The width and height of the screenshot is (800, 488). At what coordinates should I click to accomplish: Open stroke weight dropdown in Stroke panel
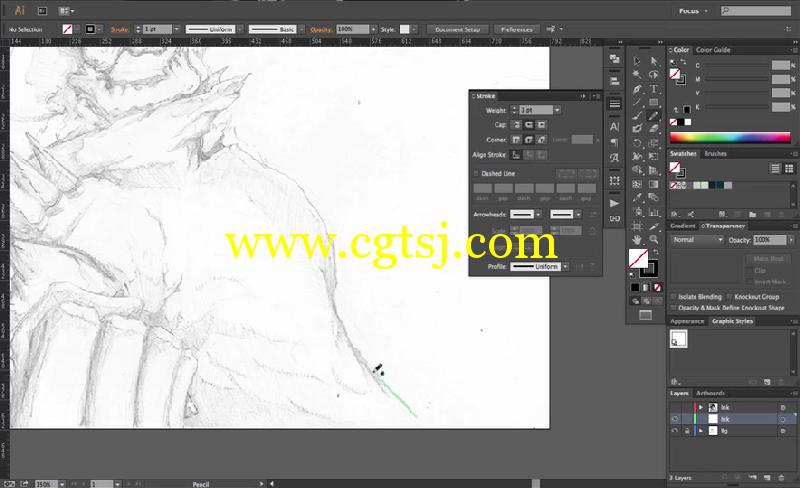(x=557, y=110)
